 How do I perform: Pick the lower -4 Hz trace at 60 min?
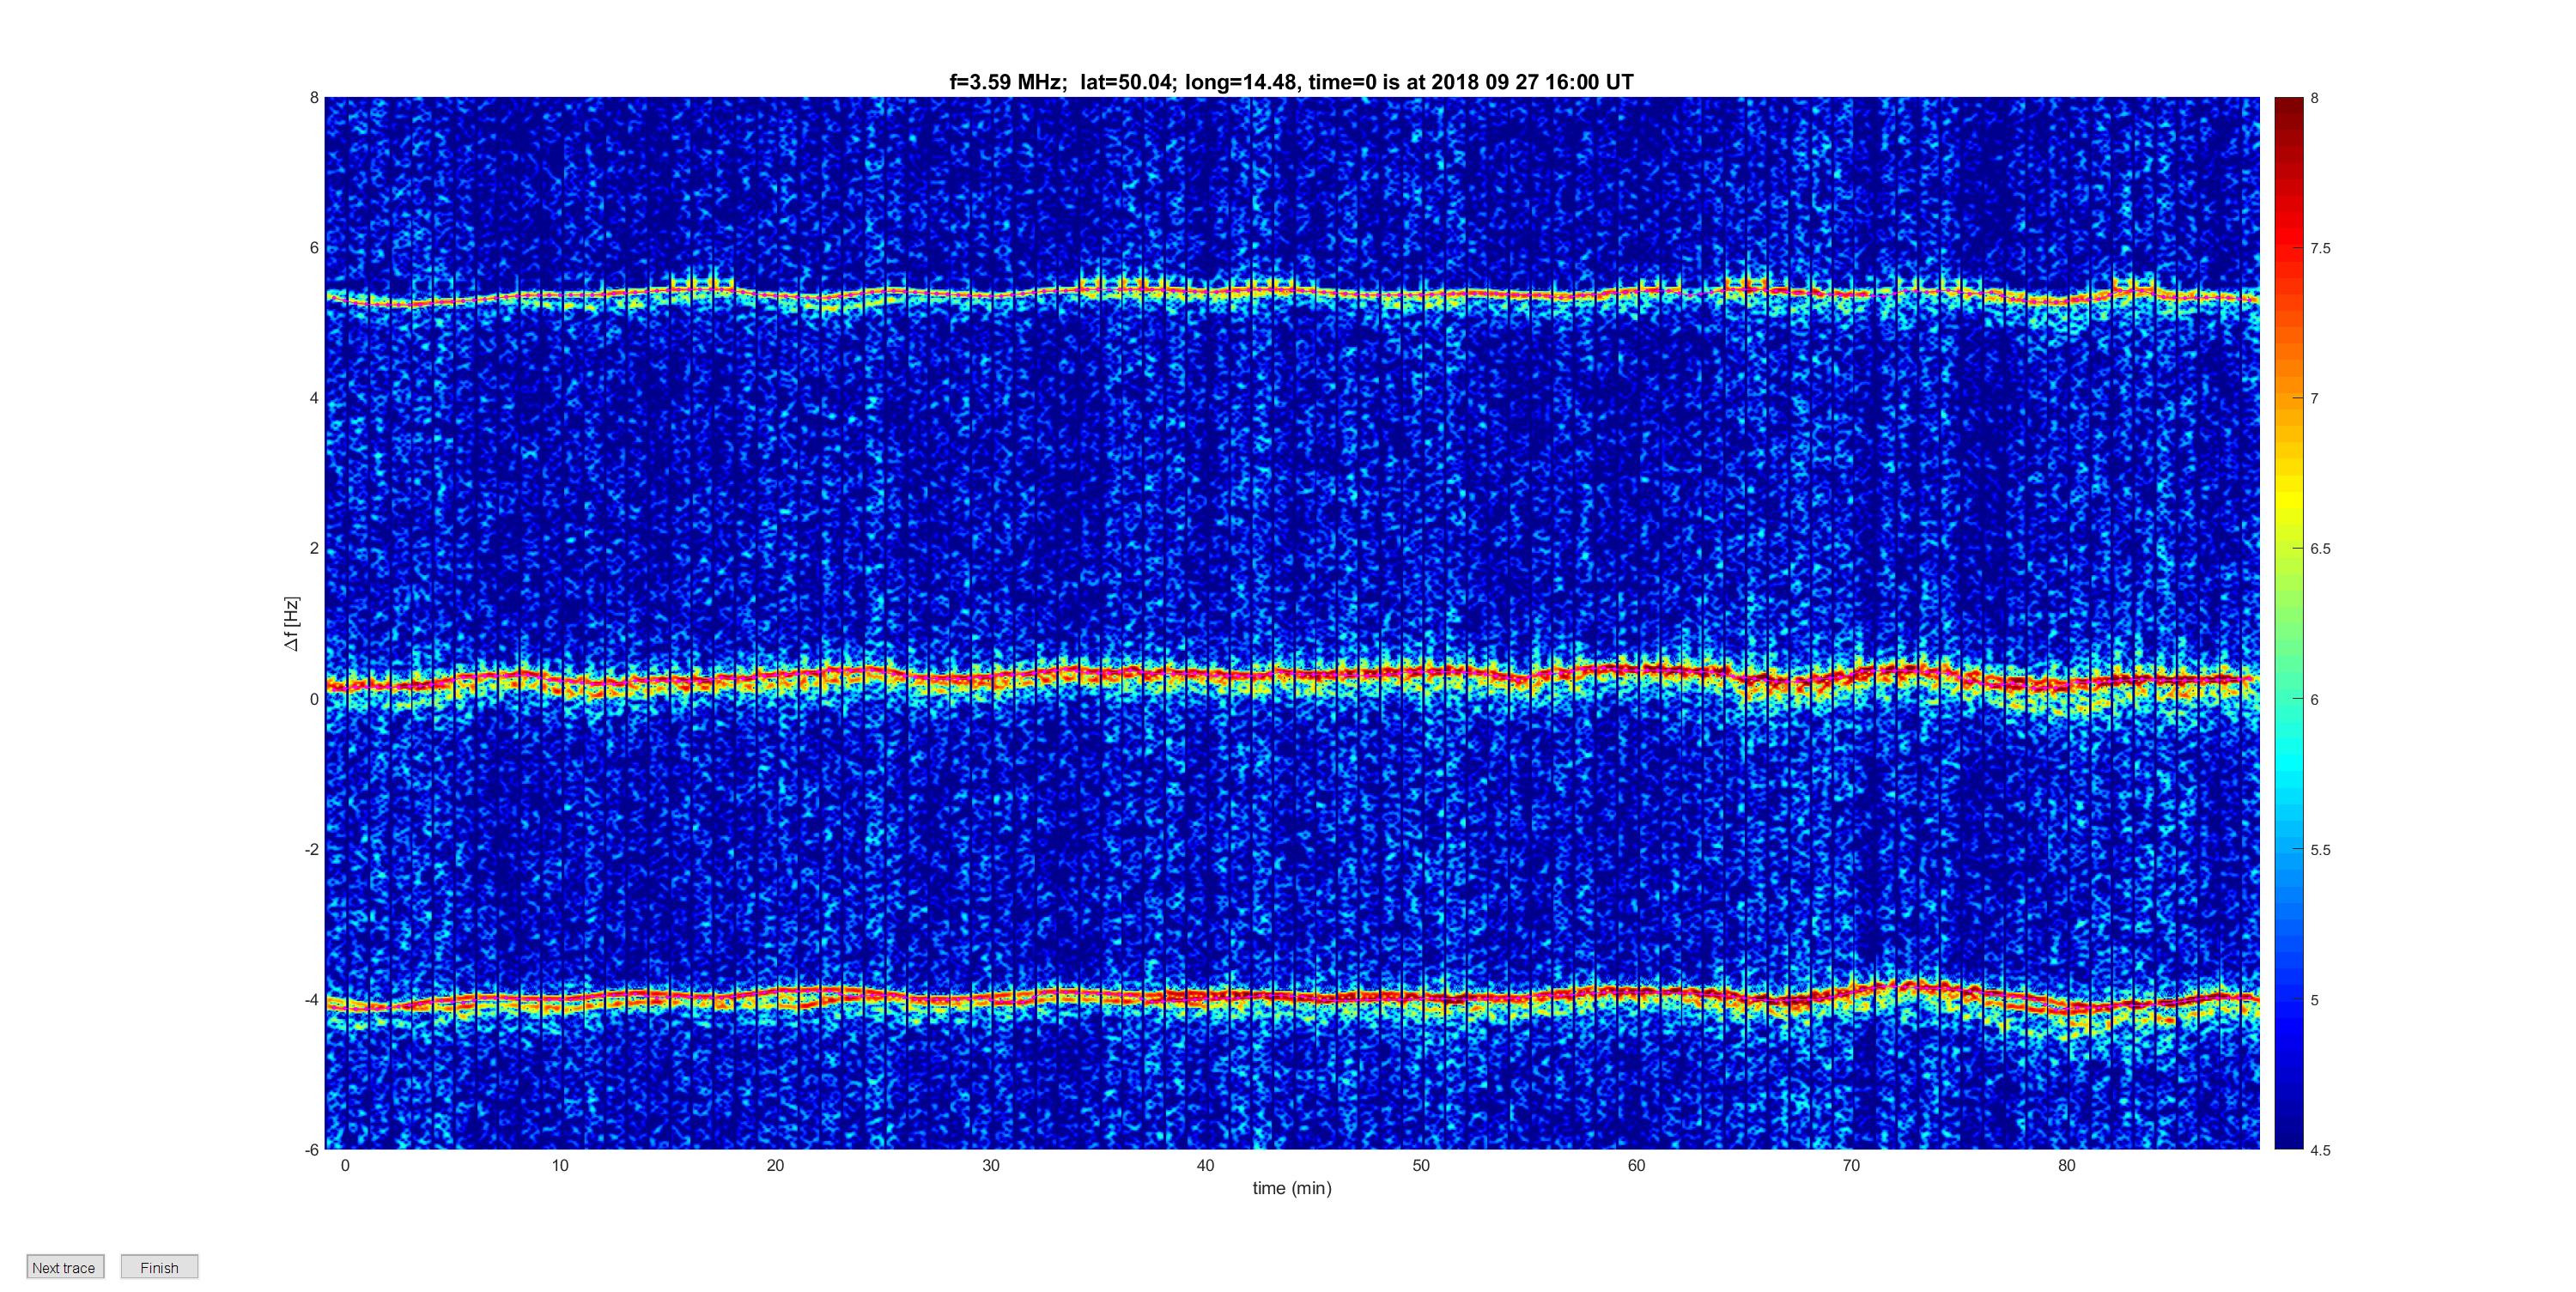1636,993
